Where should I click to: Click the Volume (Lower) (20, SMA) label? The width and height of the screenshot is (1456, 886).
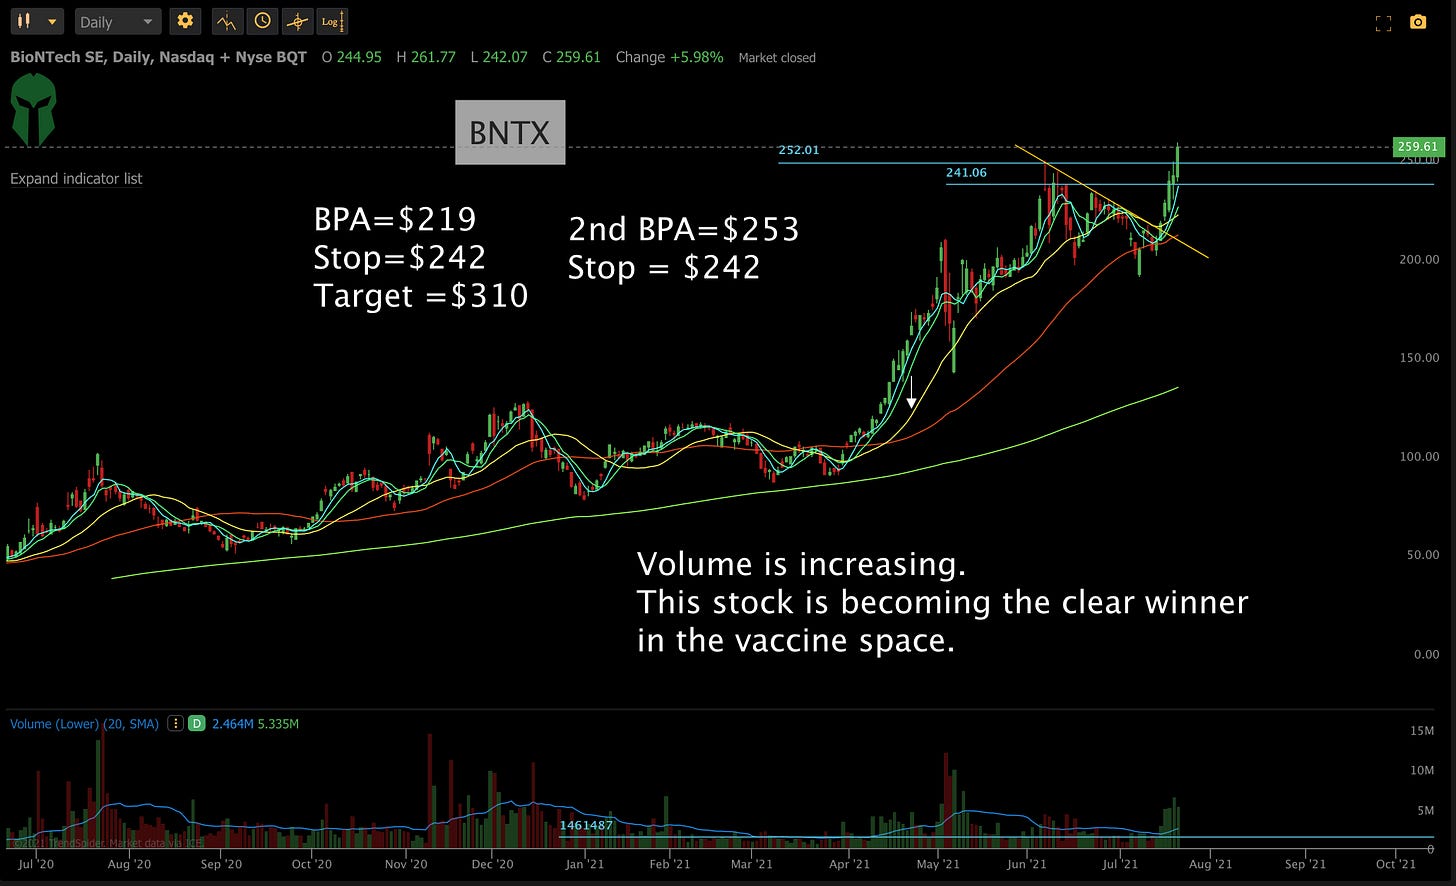tap(84, 723)
